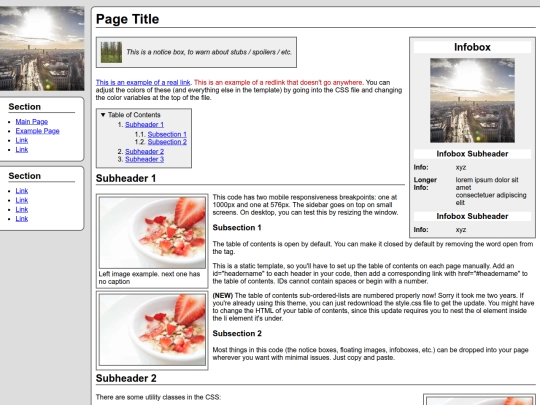This screenshot has width=540, height=405.
Task: Click the Page Title heading
Action: [x=127, y=19]
